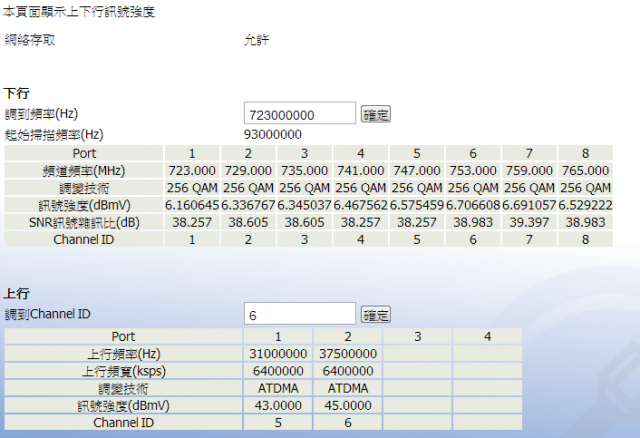The height and width of the screenshot is (438, 640).
Task: Click the upstream frequency value 37500000
Action: point(348,354)
